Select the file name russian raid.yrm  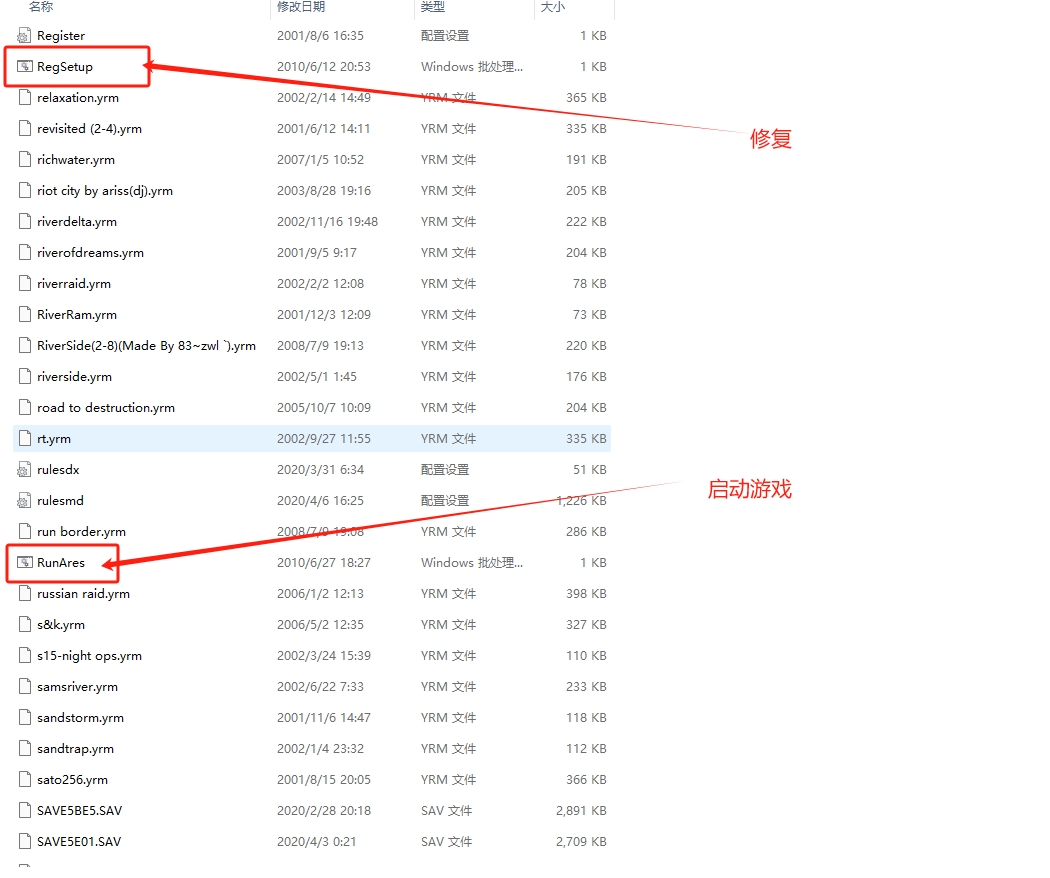pos(83,594)
